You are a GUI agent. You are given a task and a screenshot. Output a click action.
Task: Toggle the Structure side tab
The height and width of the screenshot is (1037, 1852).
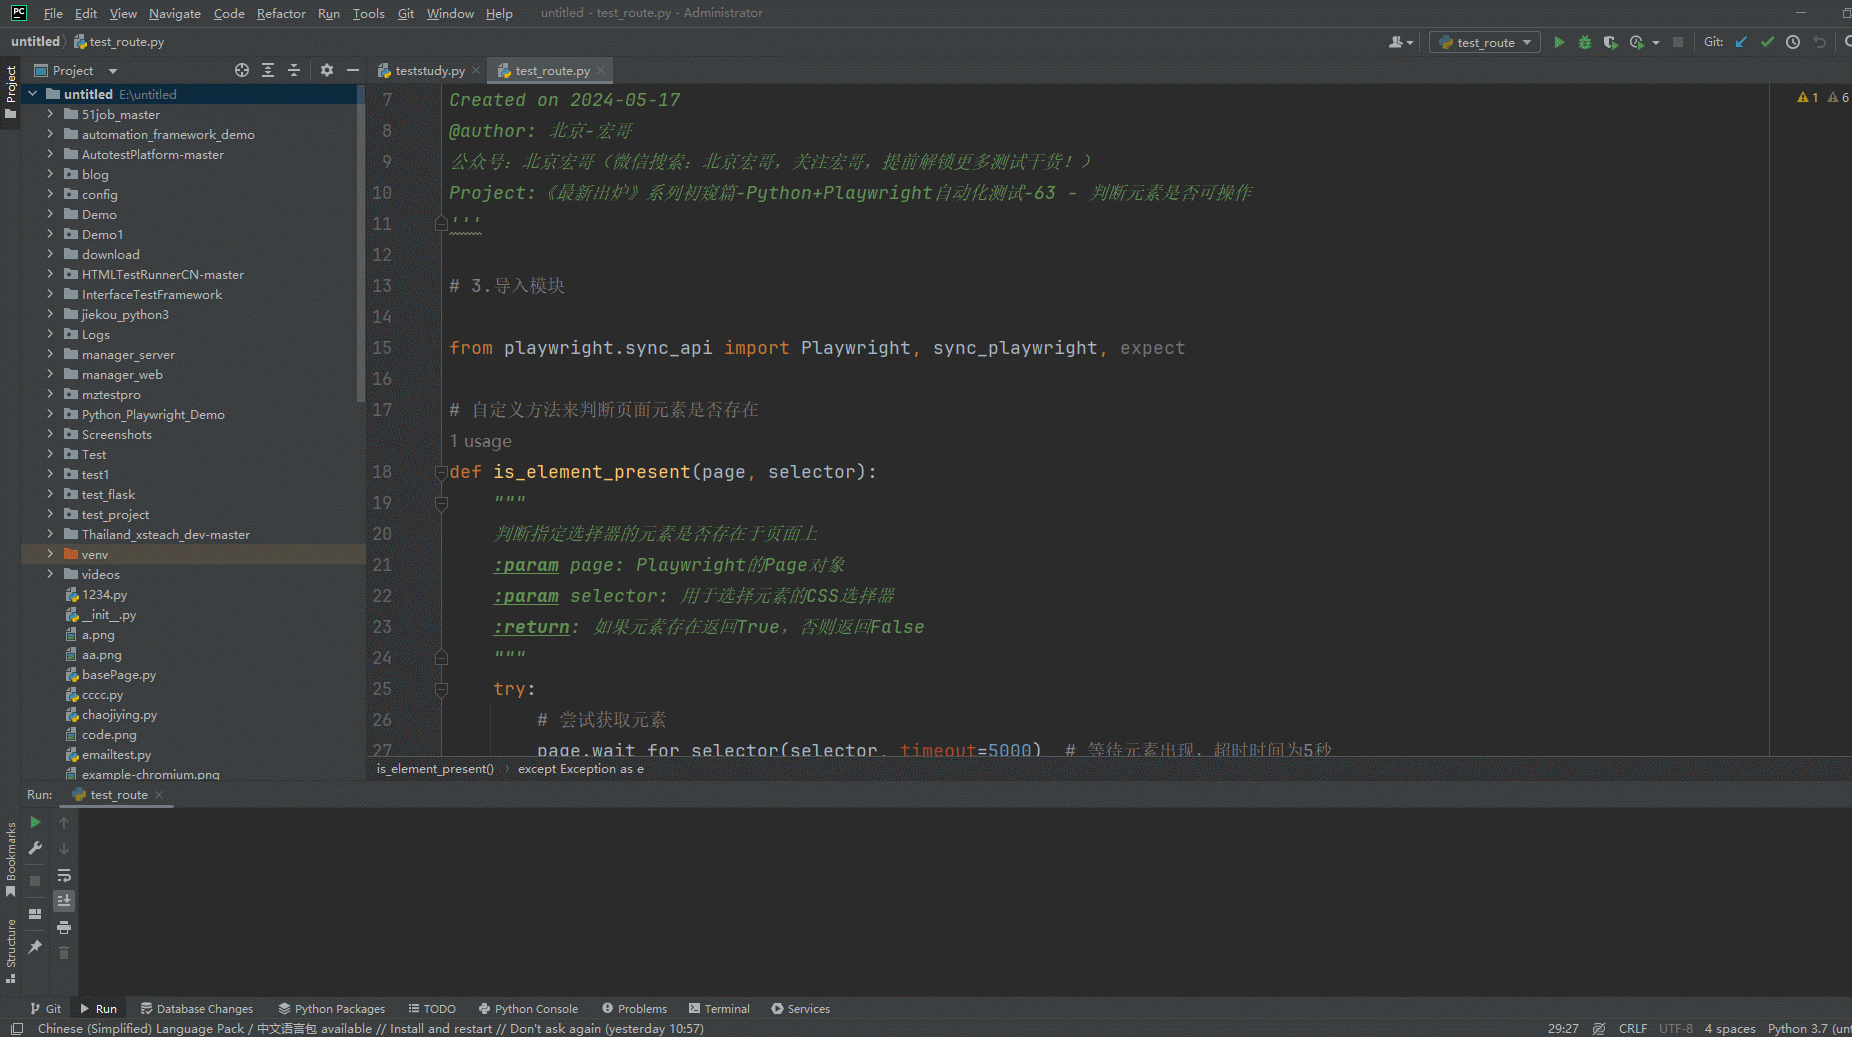tap(11, 950)
